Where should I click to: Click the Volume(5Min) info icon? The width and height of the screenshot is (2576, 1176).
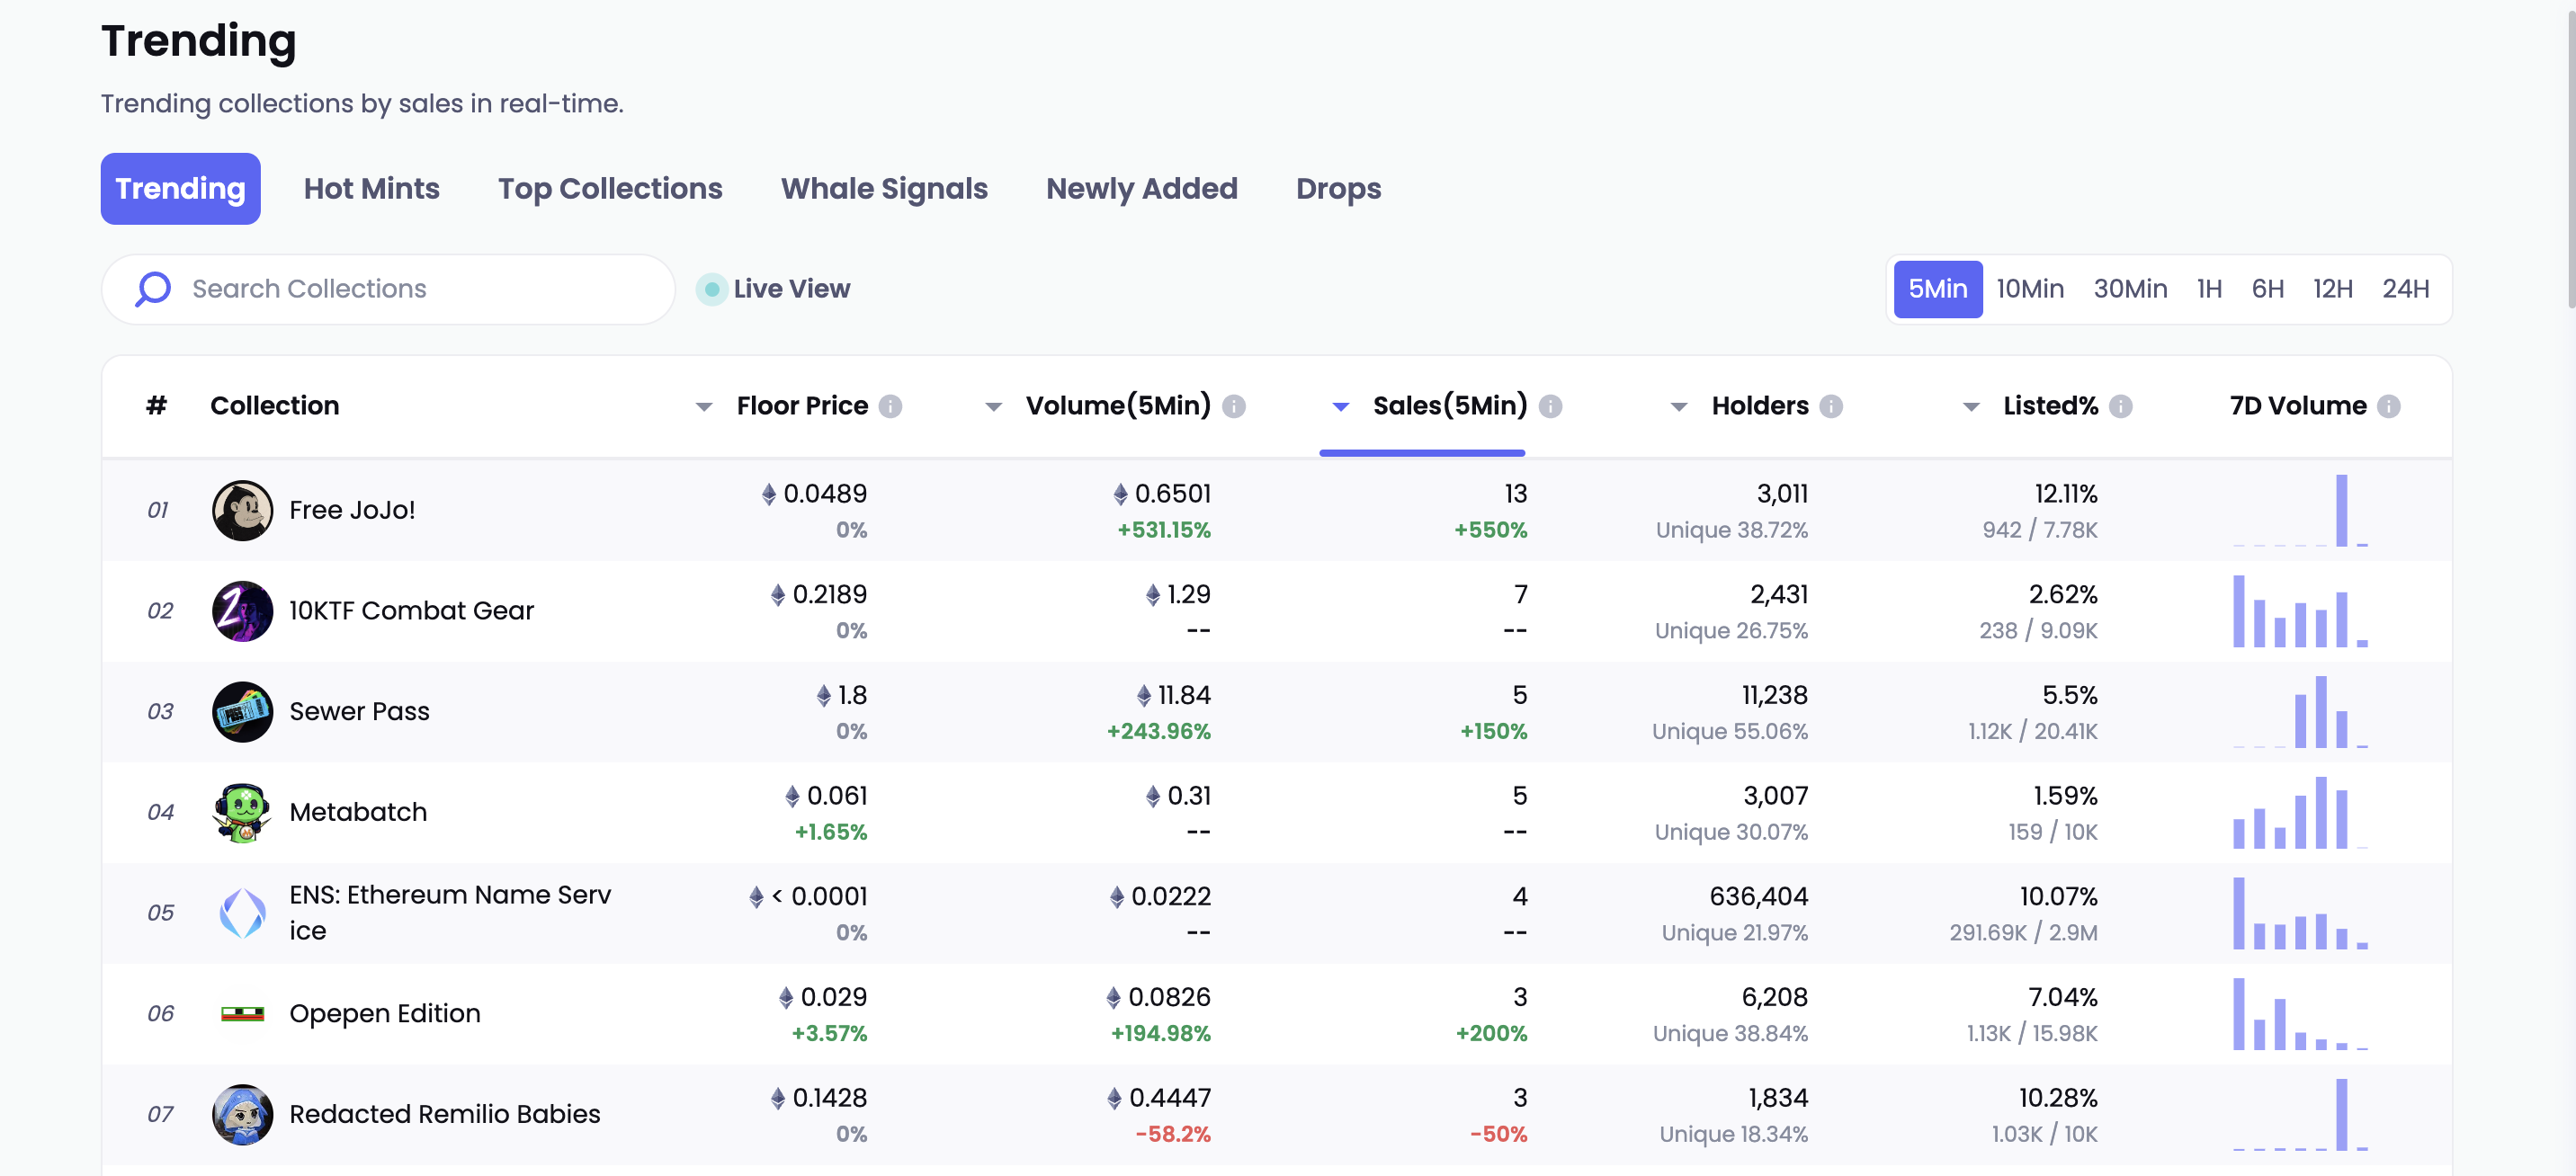point(1233,406)
